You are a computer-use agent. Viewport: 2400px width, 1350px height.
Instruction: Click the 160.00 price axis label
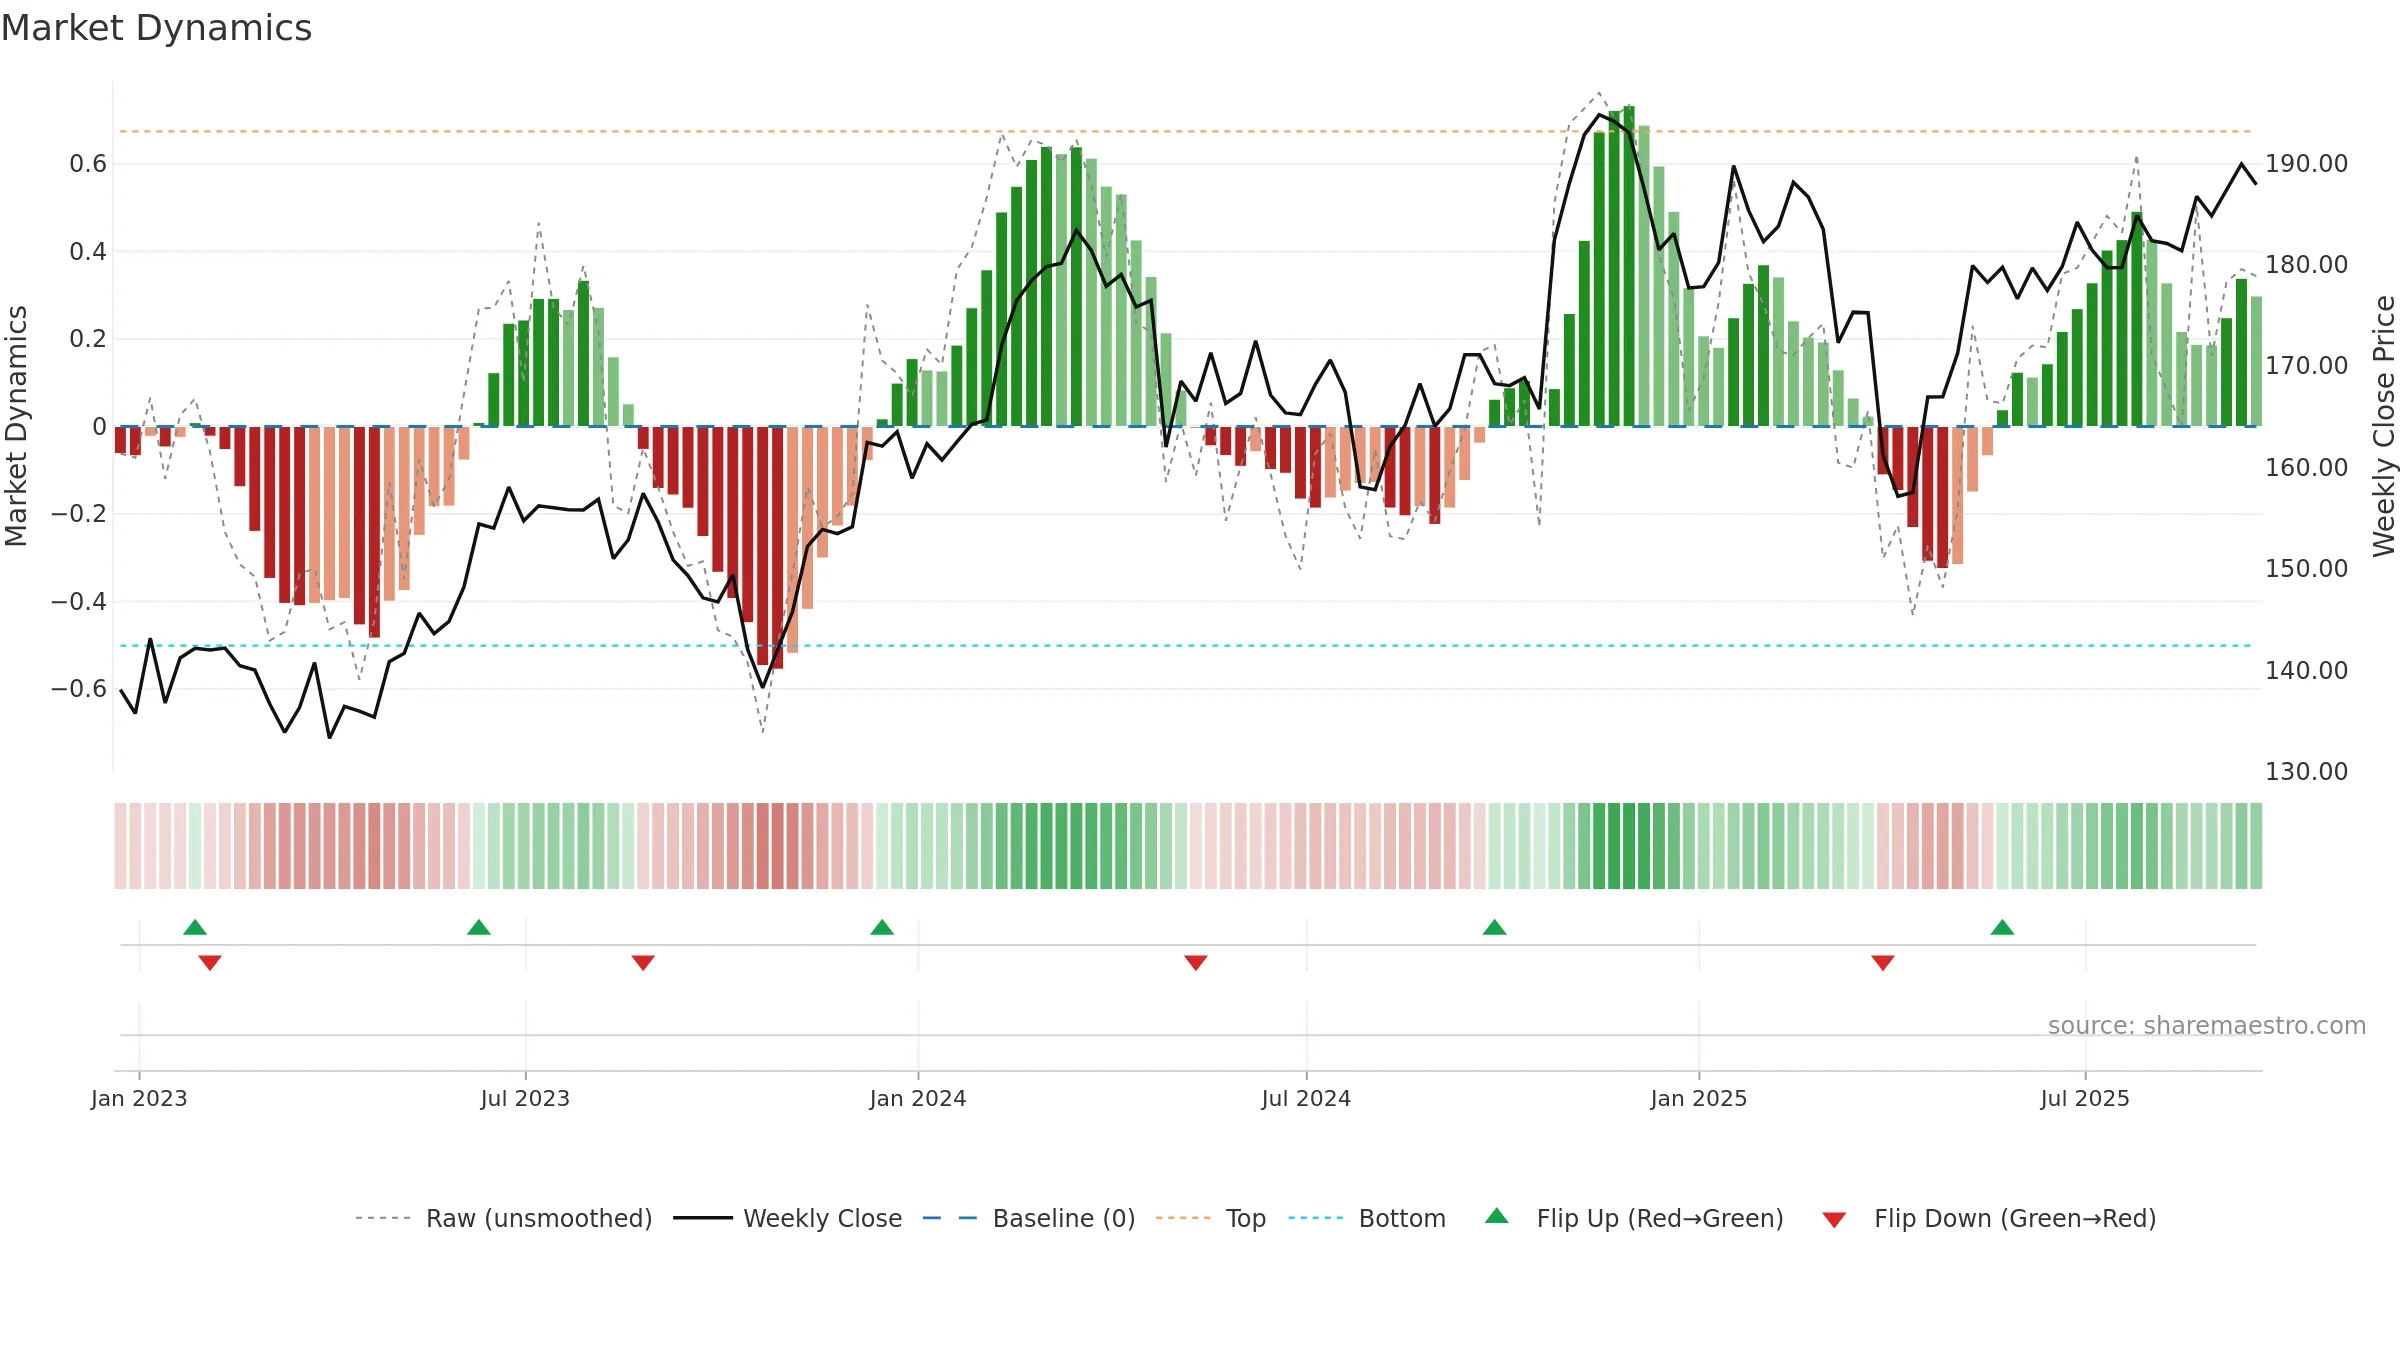point(2306,467)
